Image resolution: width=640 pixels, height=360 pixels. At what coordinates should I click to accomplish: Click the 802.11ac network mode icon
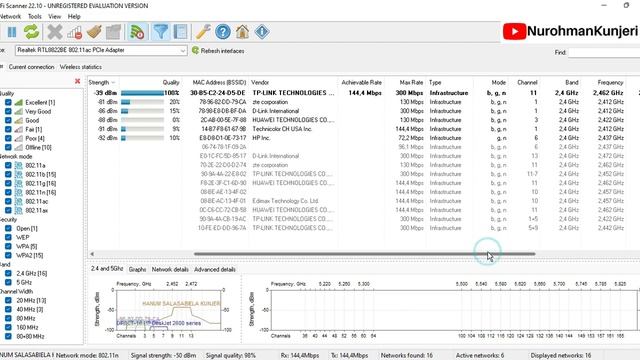[19, 201]
